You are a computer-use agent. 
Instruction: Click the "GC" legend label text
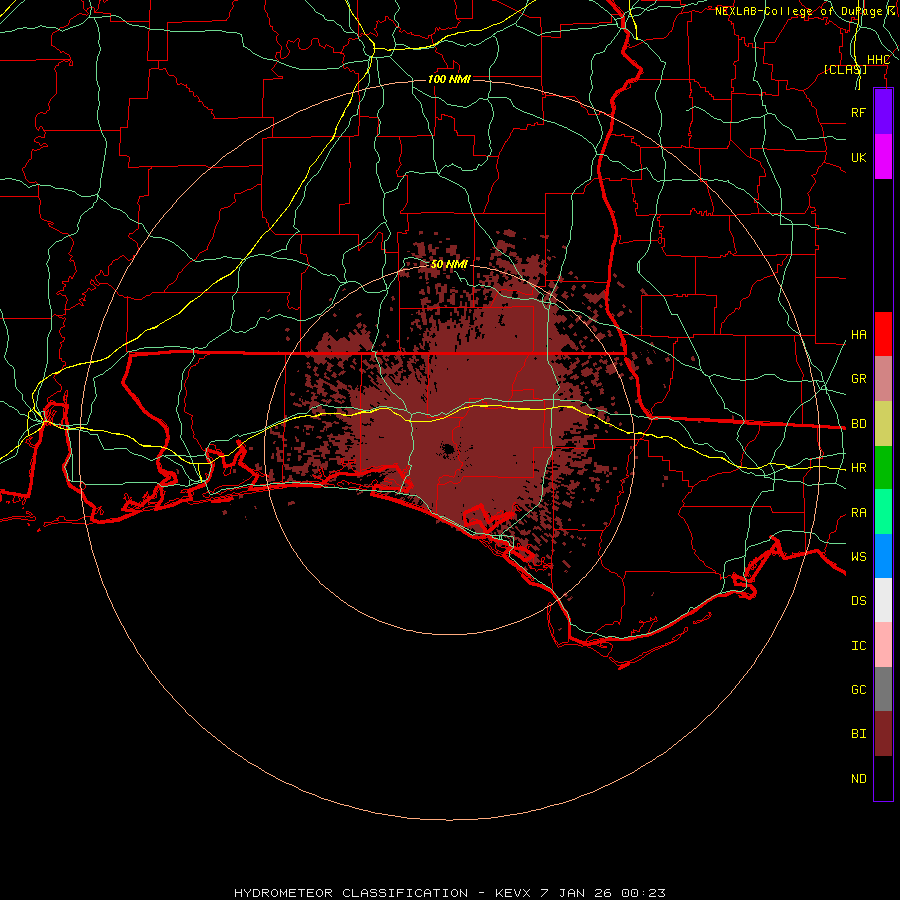[858, 690]
